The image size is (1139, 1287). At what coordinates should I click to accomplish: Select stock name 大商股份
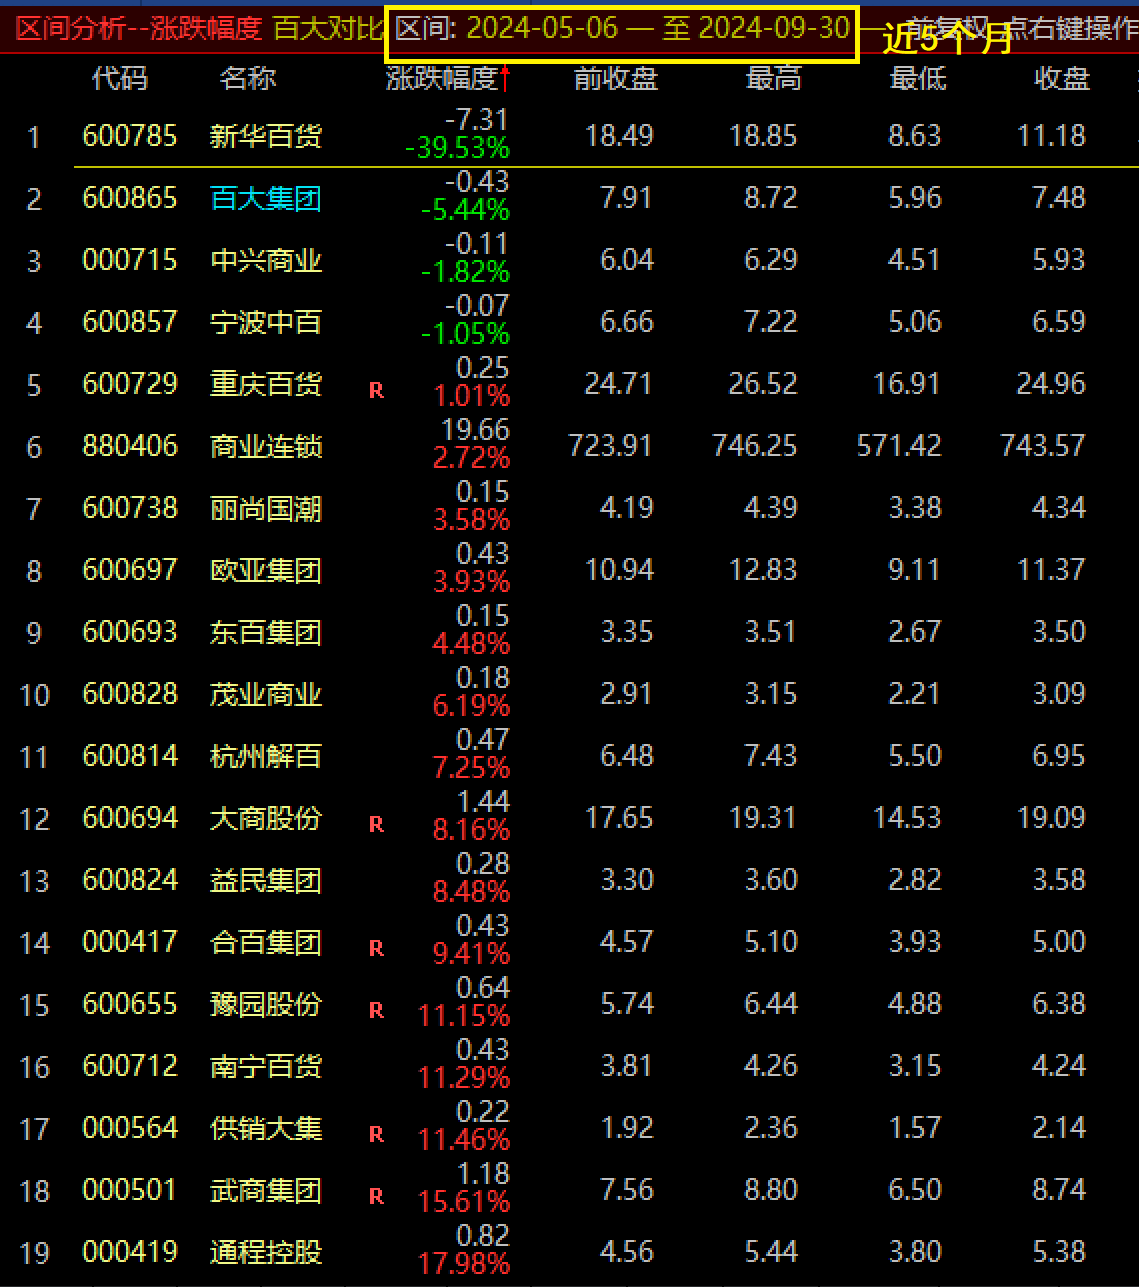(266, 818)
